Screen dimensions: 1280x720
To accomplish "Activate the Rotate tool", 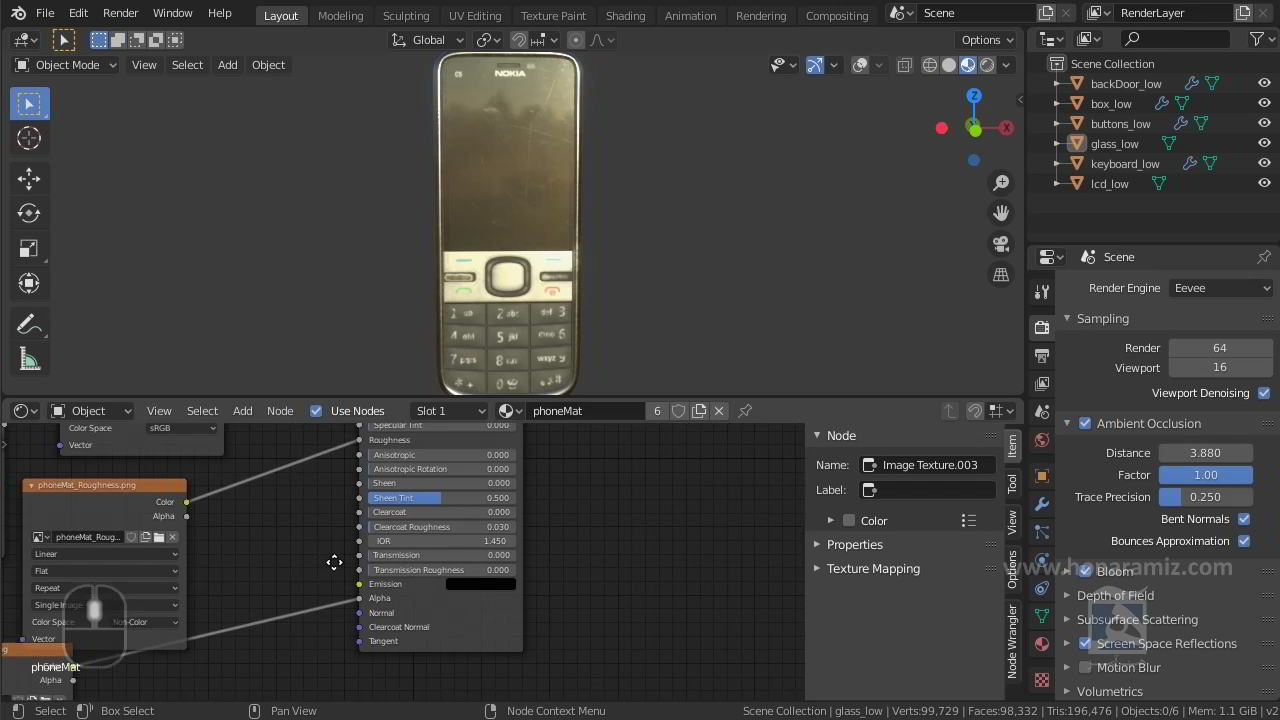I will [29, 213].
